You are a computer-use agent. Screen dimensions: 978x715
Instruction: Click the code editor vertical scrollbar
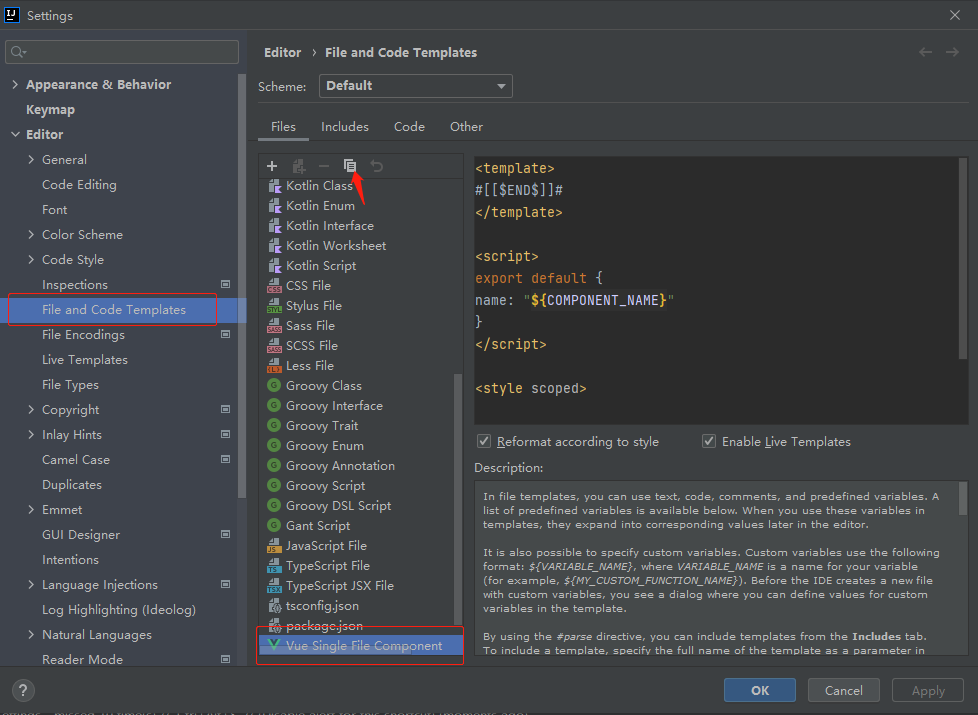963,258
